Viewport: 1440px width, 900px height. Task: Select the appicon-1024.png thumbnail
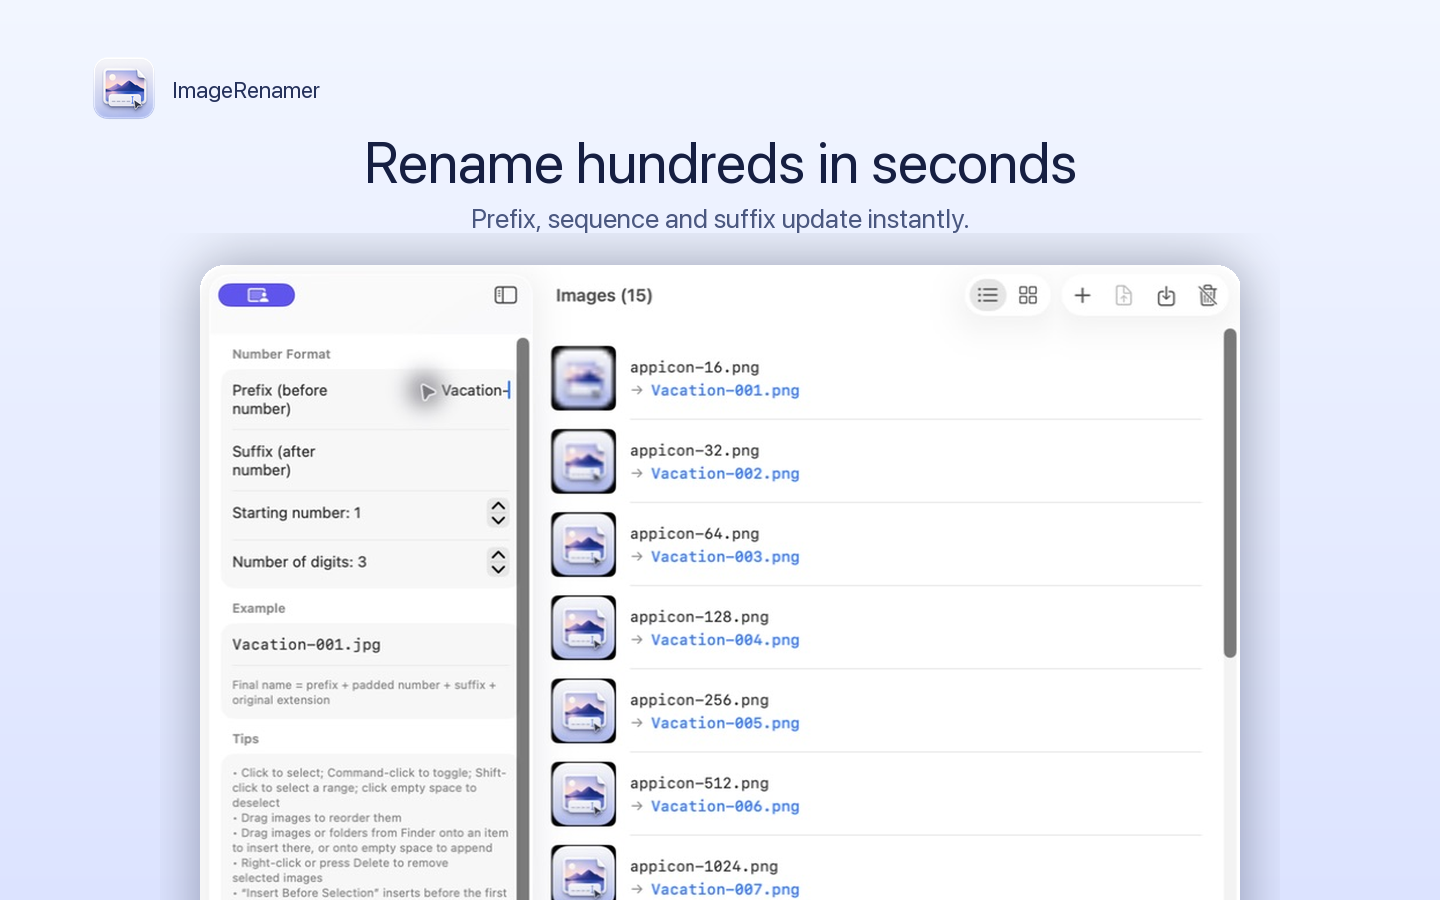click(584, 873)
